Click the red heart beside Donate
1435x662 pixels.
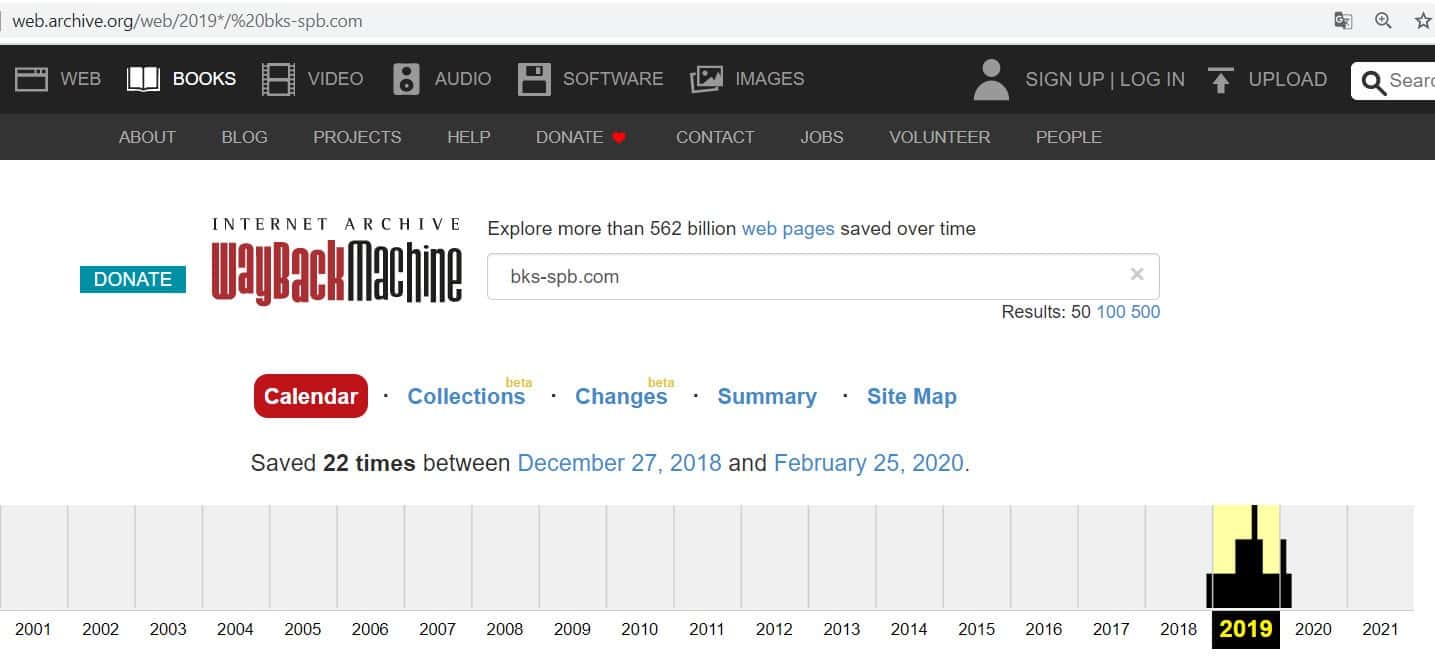619,138
